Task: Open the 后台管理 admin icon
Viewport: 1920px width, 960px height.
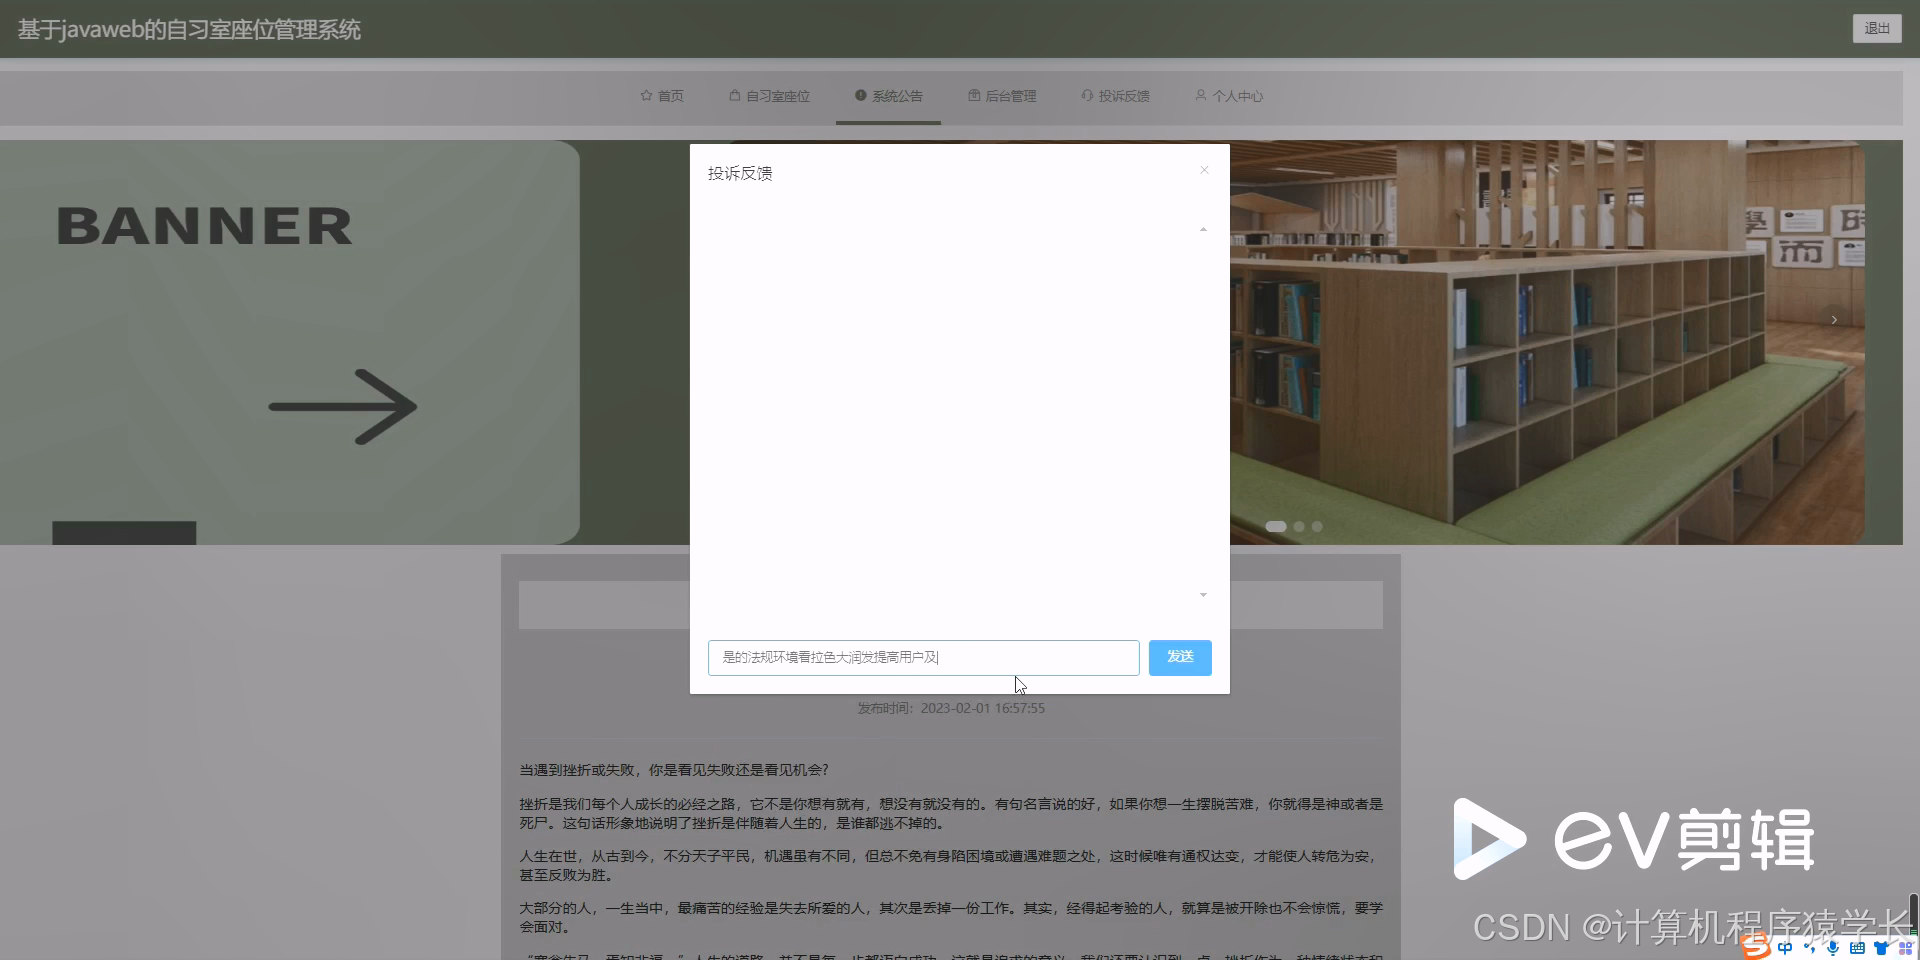Action: (x=973, y=95)
